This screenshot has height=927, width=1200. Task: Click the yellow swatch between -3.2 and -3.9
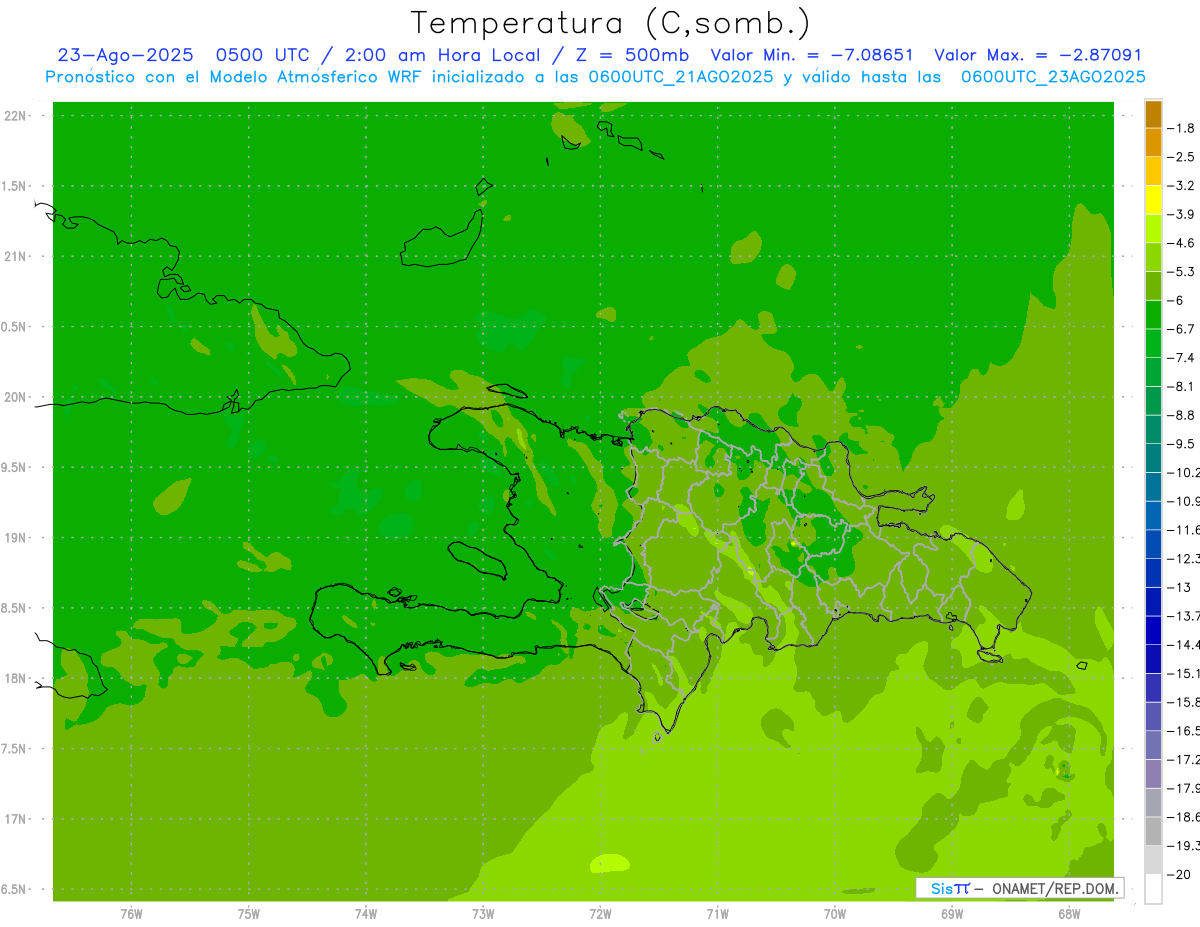1153,200
